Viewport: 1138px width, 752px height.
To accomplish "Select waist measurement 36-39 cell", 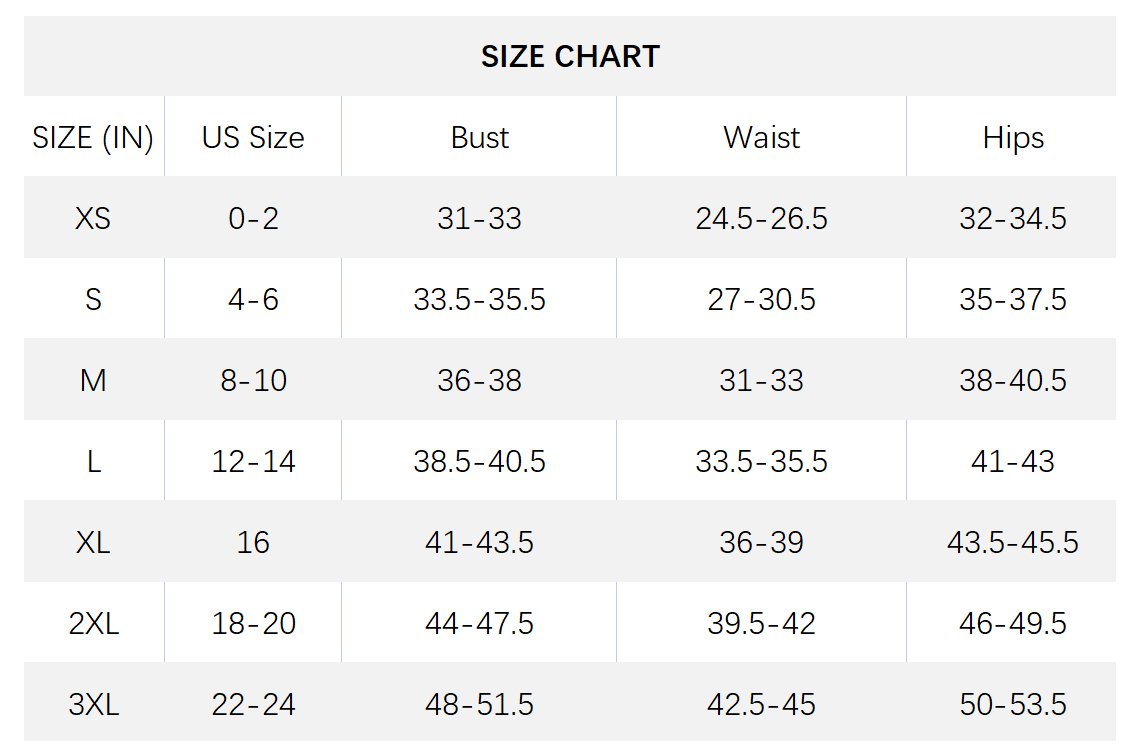I will (761, 543).
